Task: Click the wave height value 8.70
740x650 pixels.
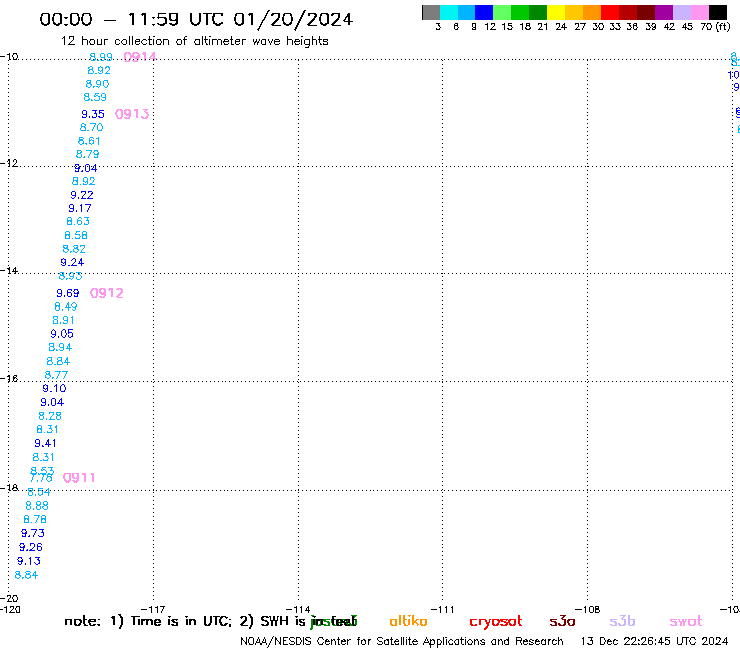Action: point(92,127)
